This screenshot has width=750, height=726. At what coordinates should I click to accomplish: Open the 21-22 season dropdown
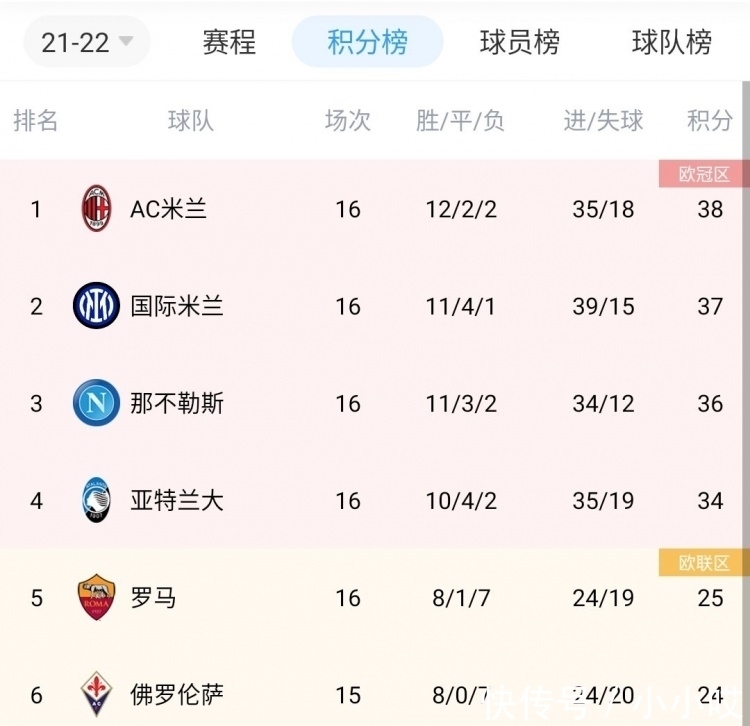87,42
